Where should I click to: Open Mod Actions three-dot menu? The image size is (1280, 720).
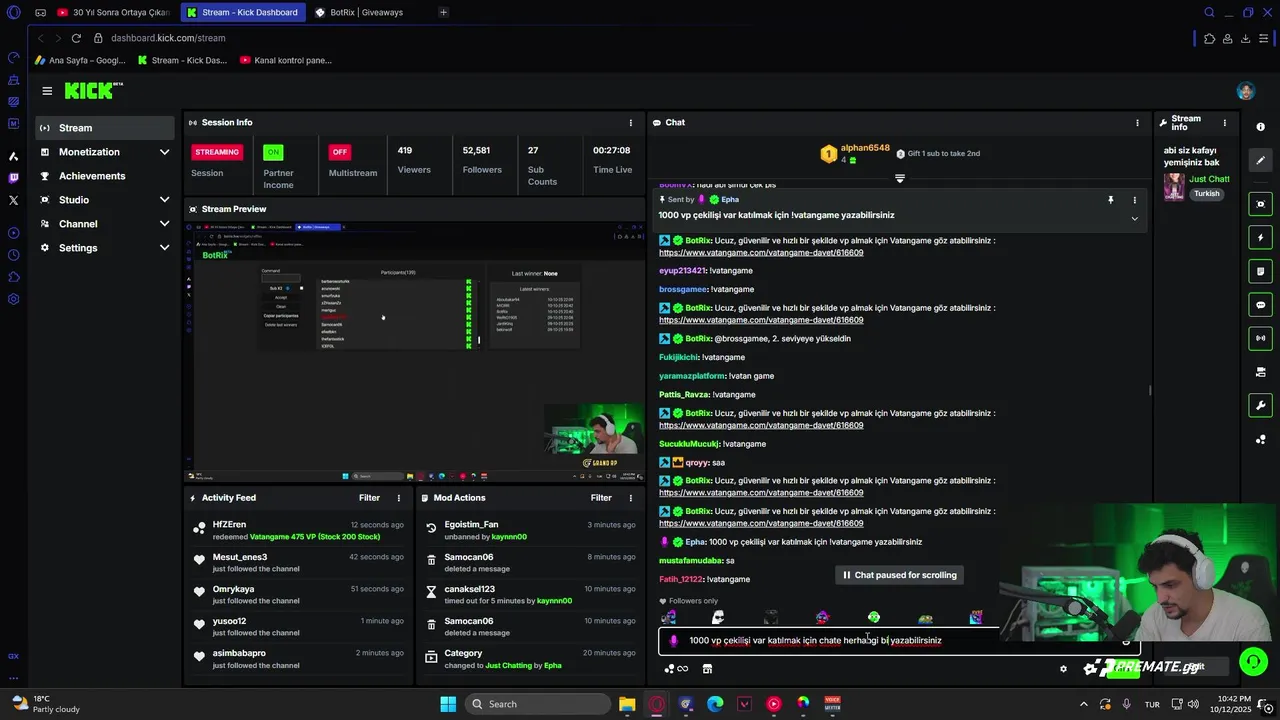[630, 498]
